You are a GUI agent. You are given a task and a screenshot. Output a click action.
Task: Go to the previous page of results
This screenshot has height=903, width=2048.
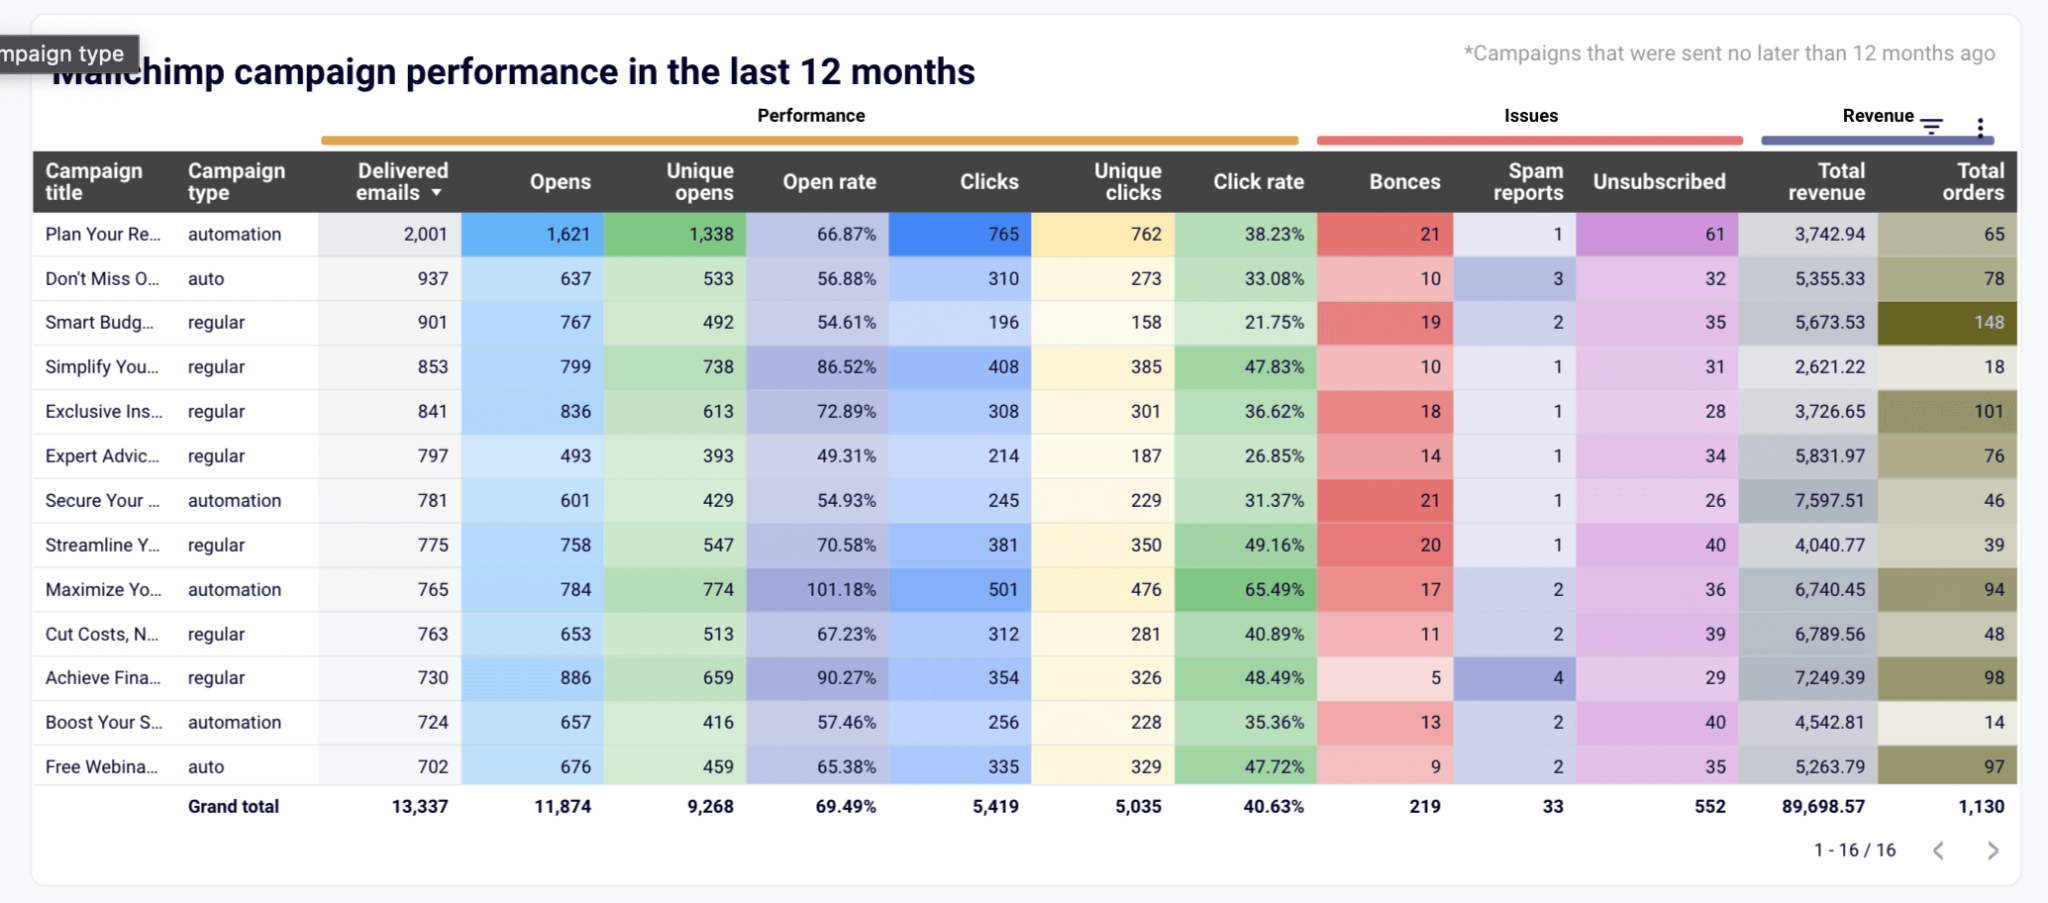coord(1939,850)
